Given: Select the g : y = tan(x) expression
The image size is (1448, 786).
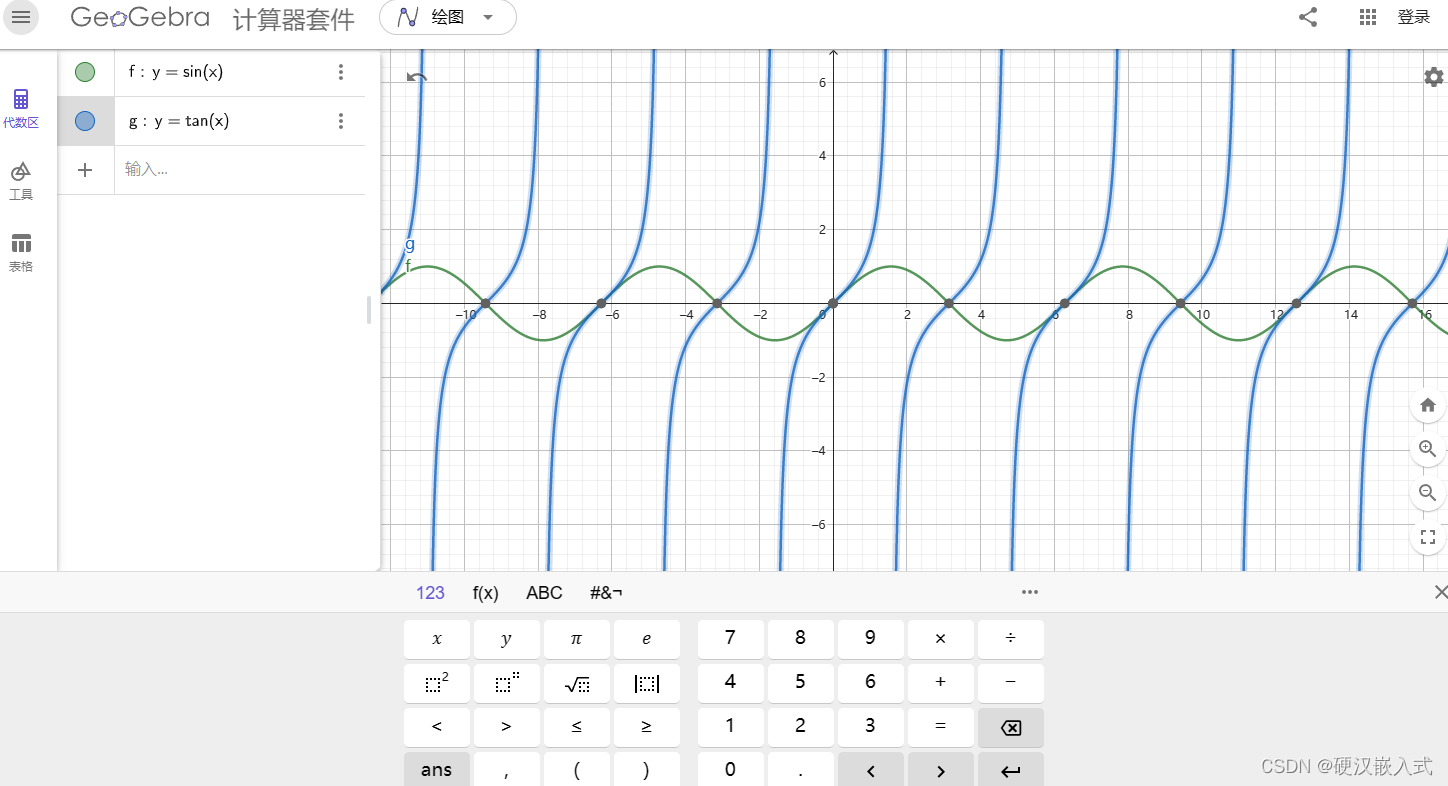Looking at the screenshot, I should click(x=179, y=121).
